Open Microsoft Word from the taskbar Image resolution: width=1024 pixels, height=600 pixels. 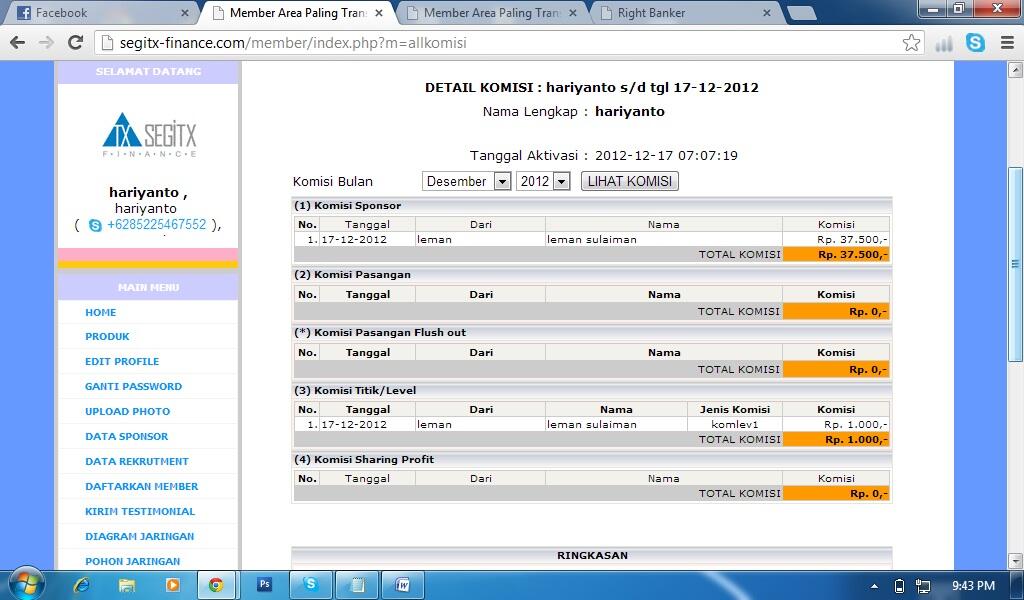click(x=403, y=585)
